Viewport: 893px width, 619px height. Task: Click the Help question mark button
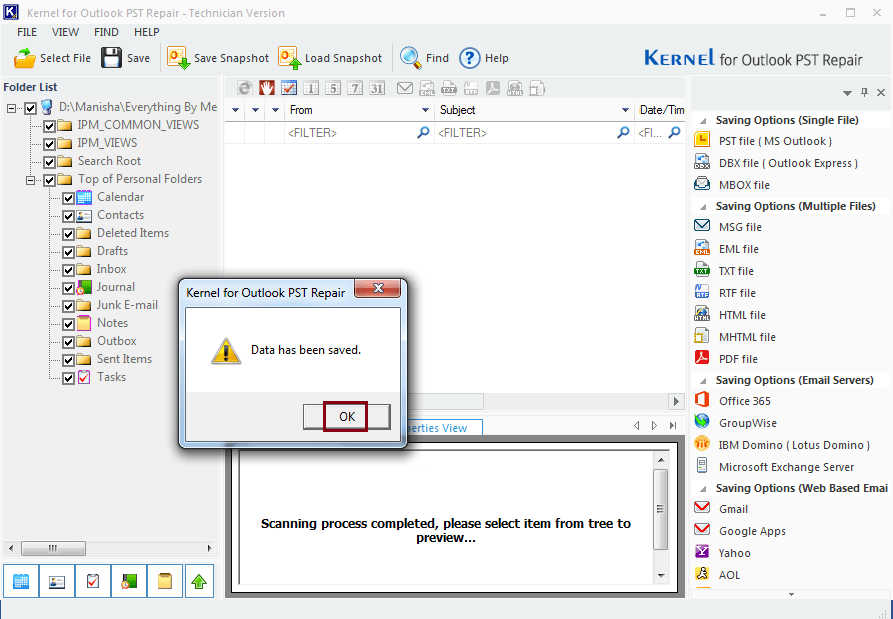pyautogui.click(x=484, y=58)
